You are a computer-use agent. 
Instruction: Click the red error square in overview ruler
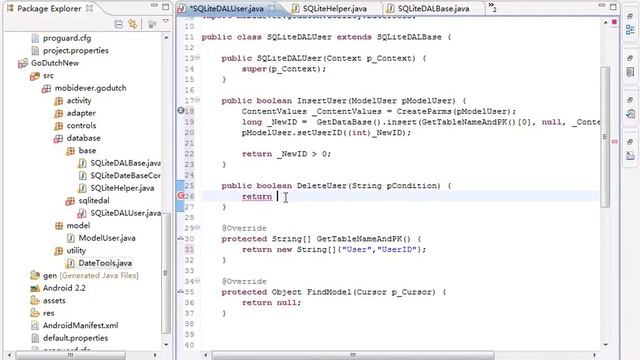pos(614,22)
